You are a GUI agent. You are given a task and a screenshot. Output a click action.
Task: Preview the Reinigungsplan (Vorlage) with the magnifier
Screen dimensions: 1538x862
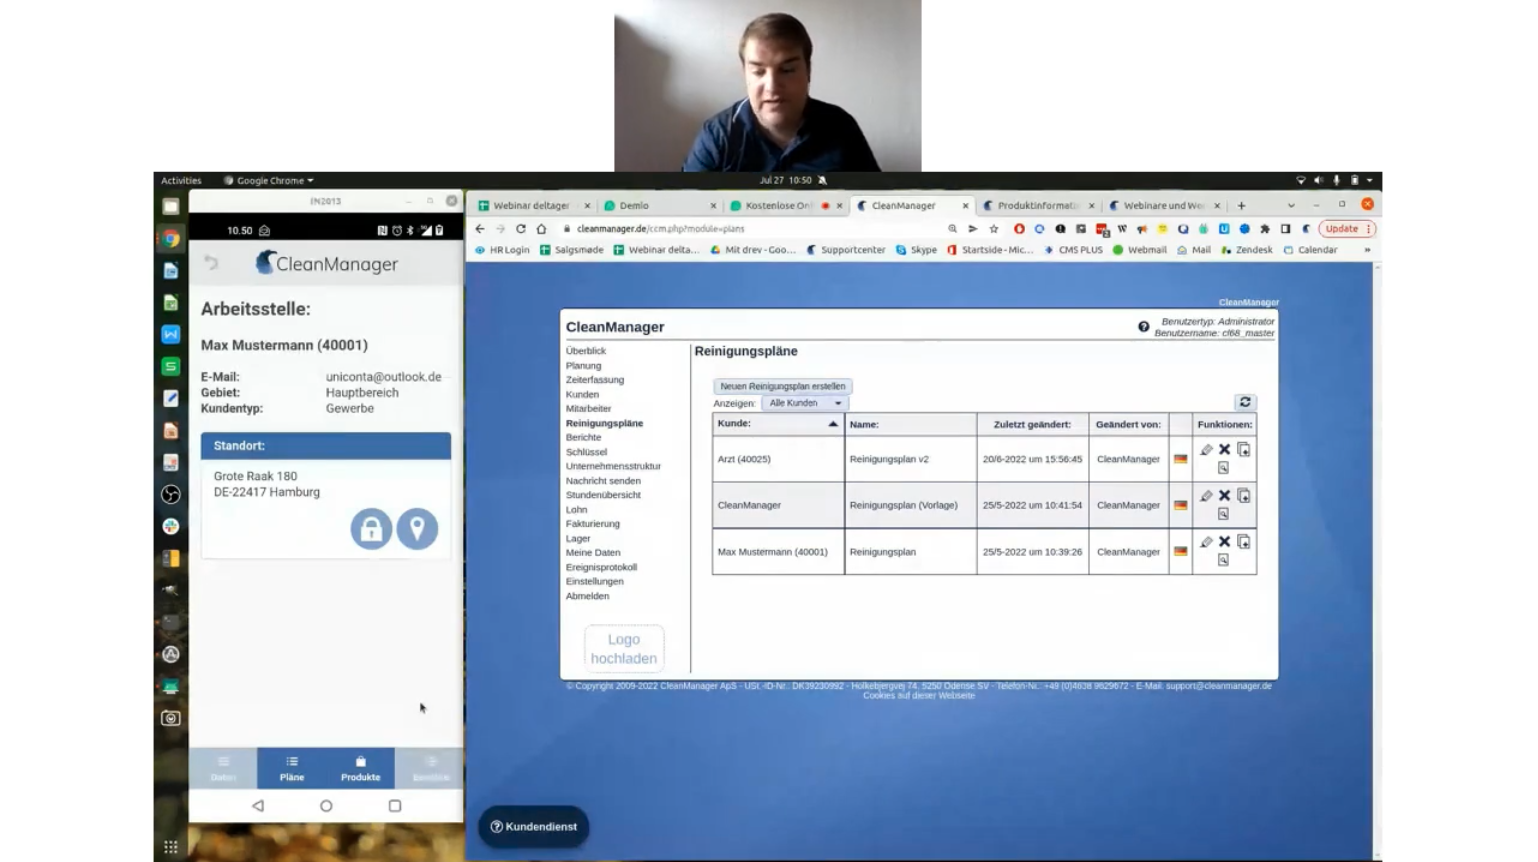click(x=1223, y=513)
